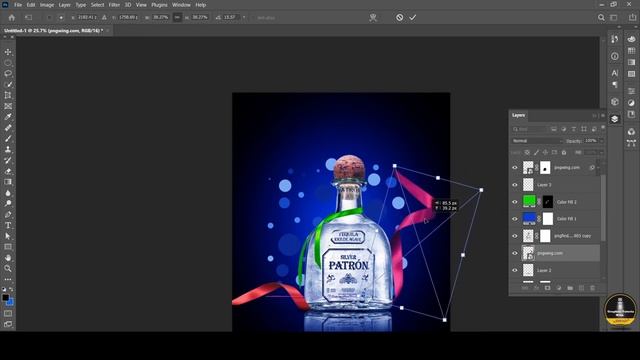Select the Zoom tool
Viewport: 640px width, 360px height.
[x=8, y=269]
